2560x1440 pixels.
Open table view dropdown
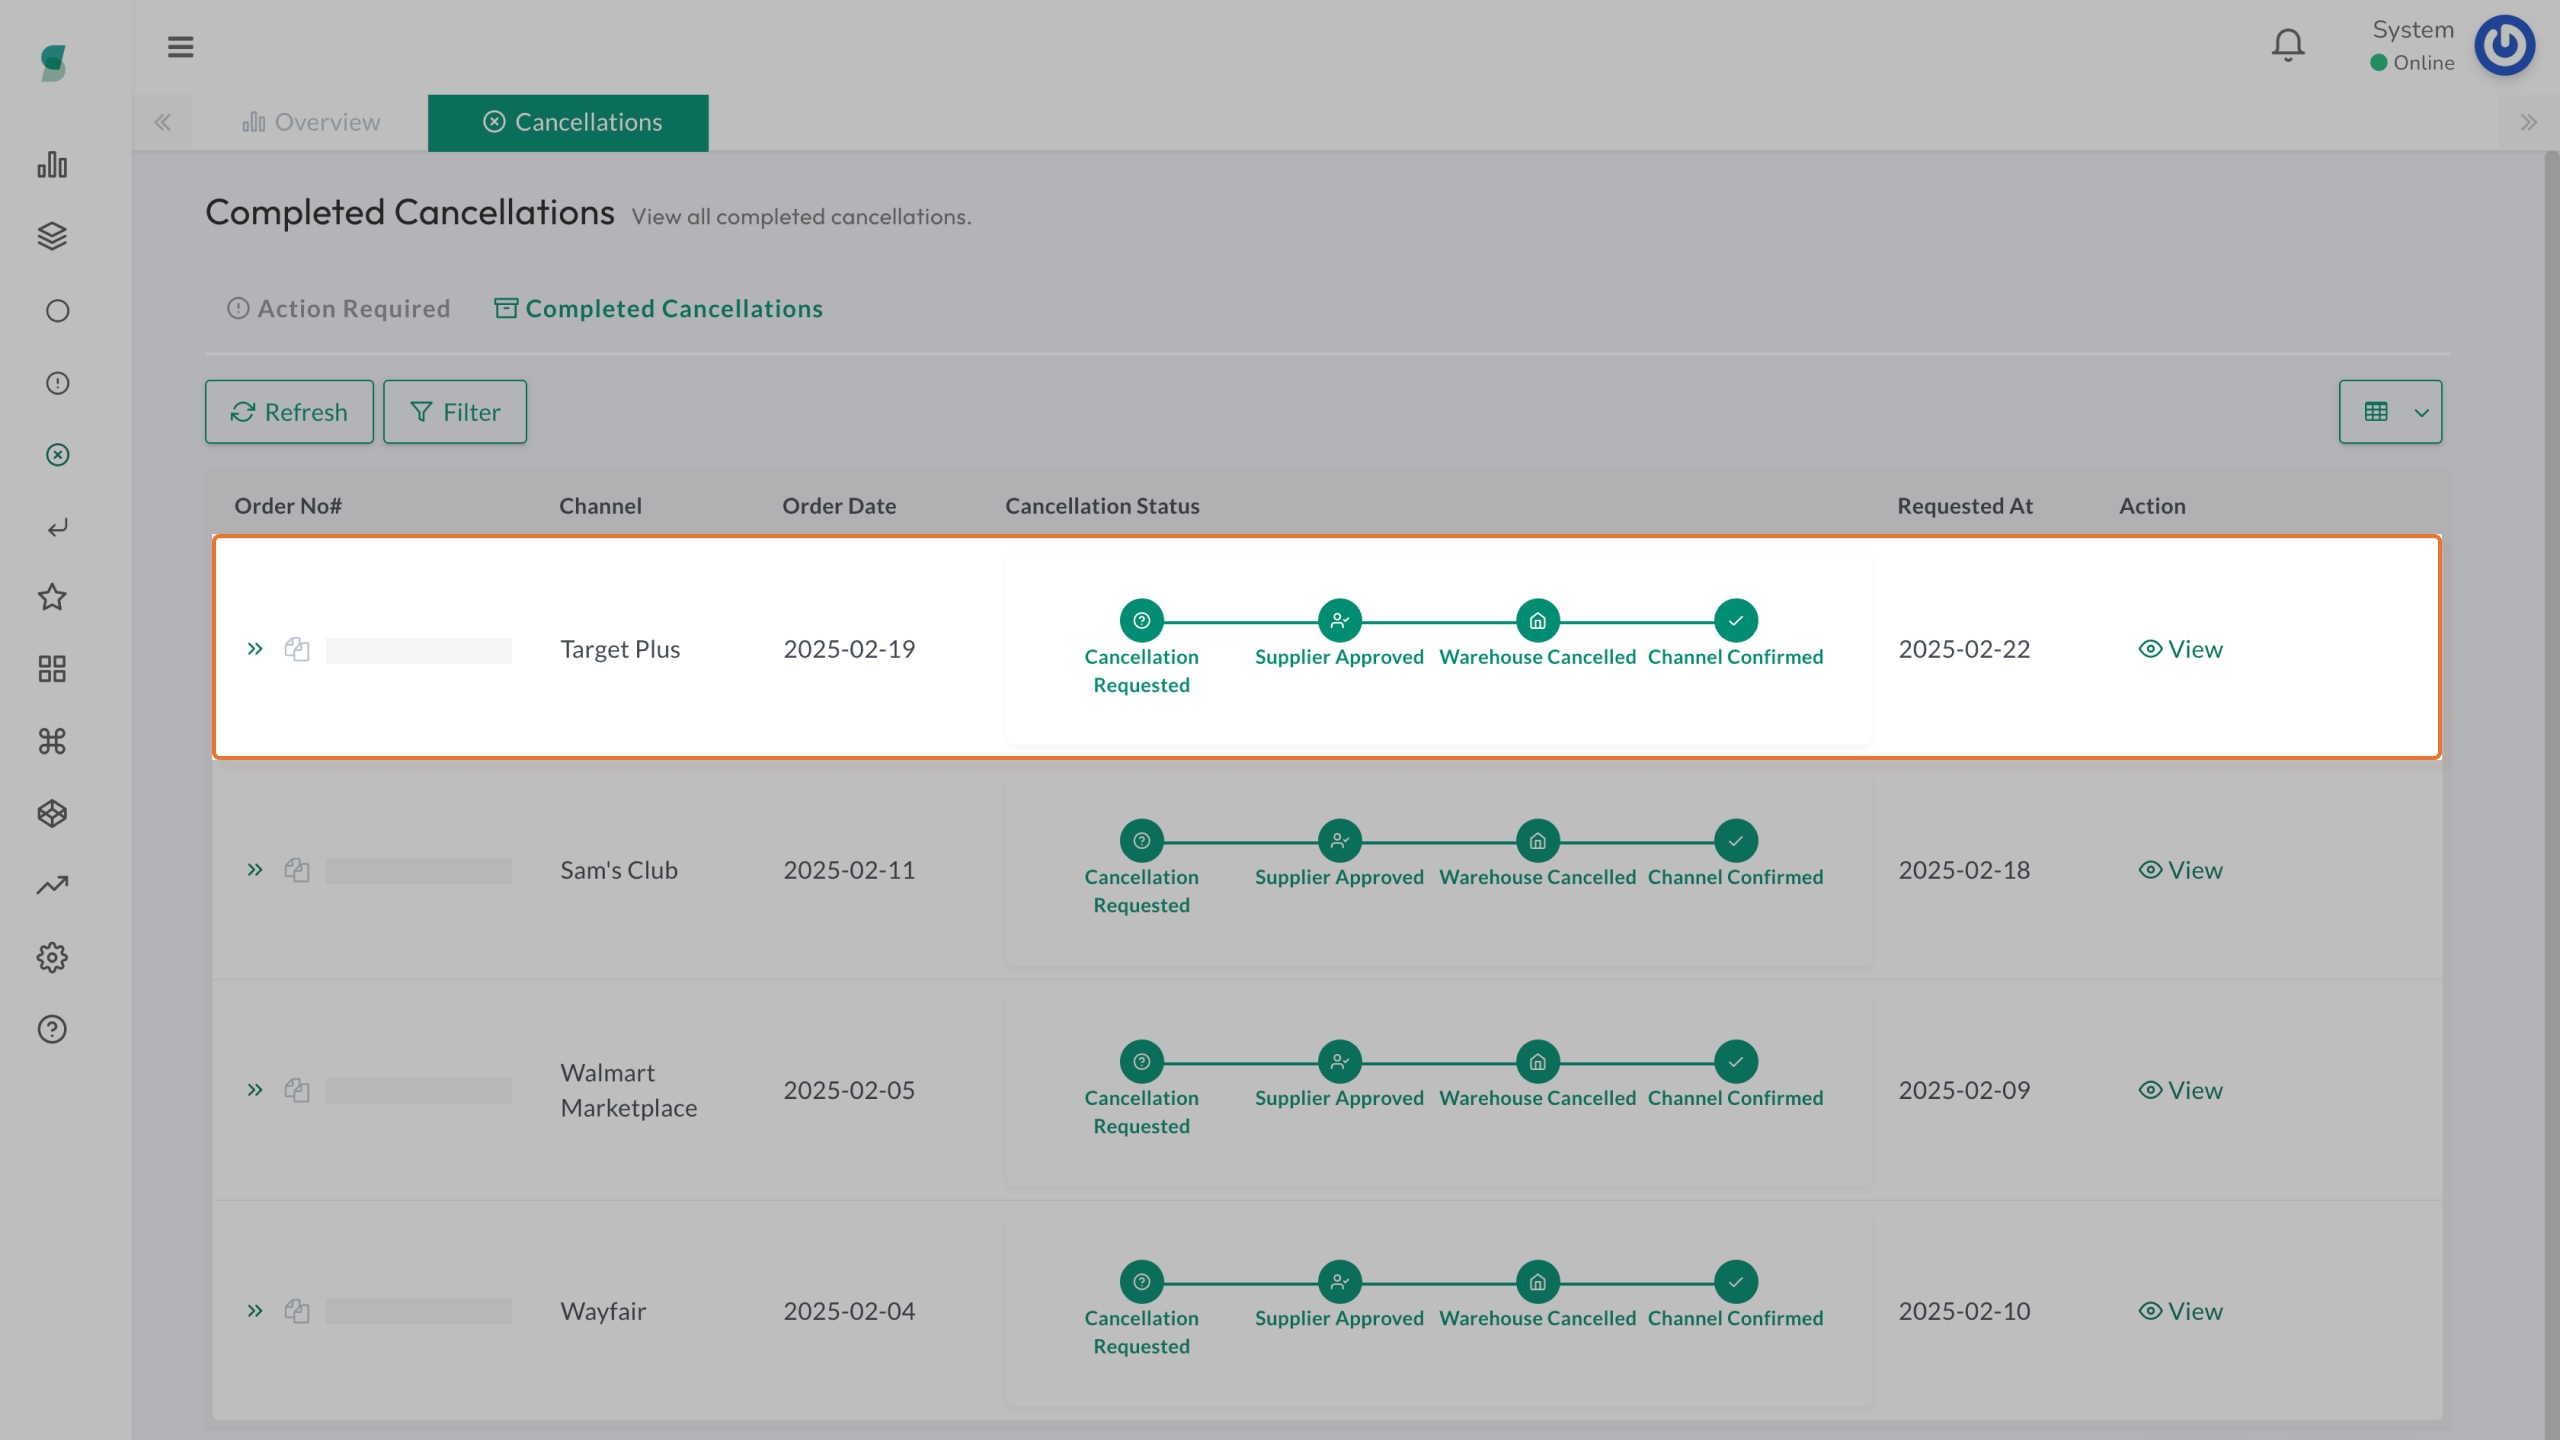pyautogui.click(x=2390, y=411)
